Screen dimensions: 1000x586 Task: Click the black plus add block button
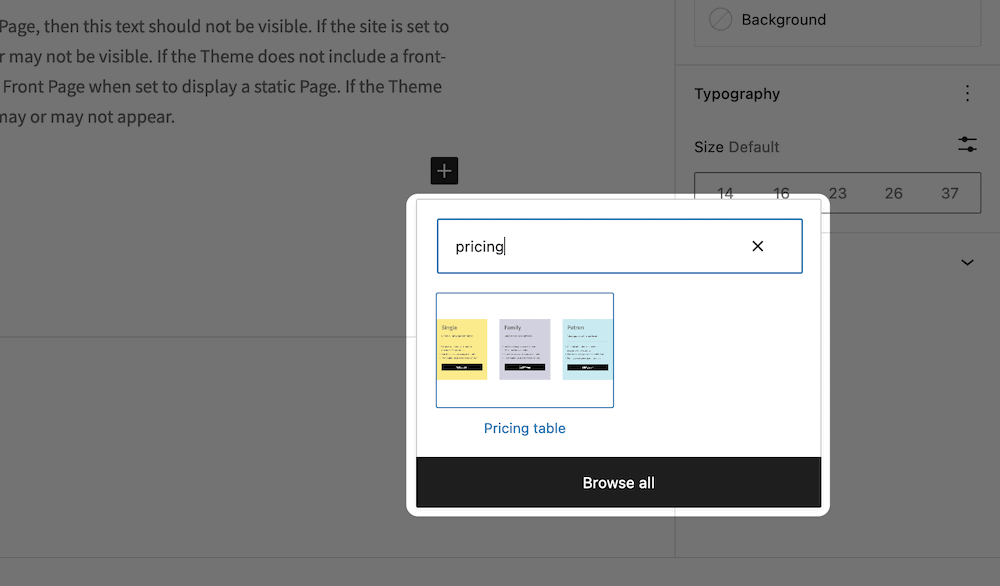(444, 171)
